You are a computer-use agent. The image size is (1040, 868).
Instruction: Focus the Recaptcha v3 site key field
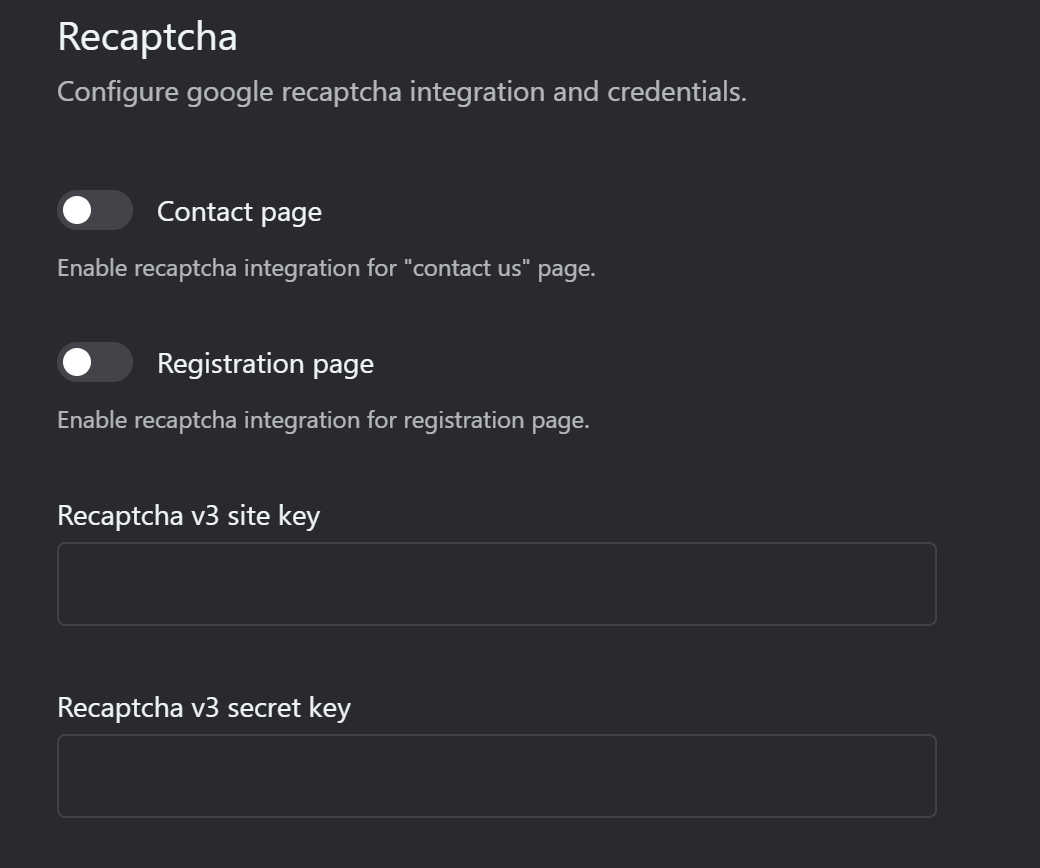point(497,584)
